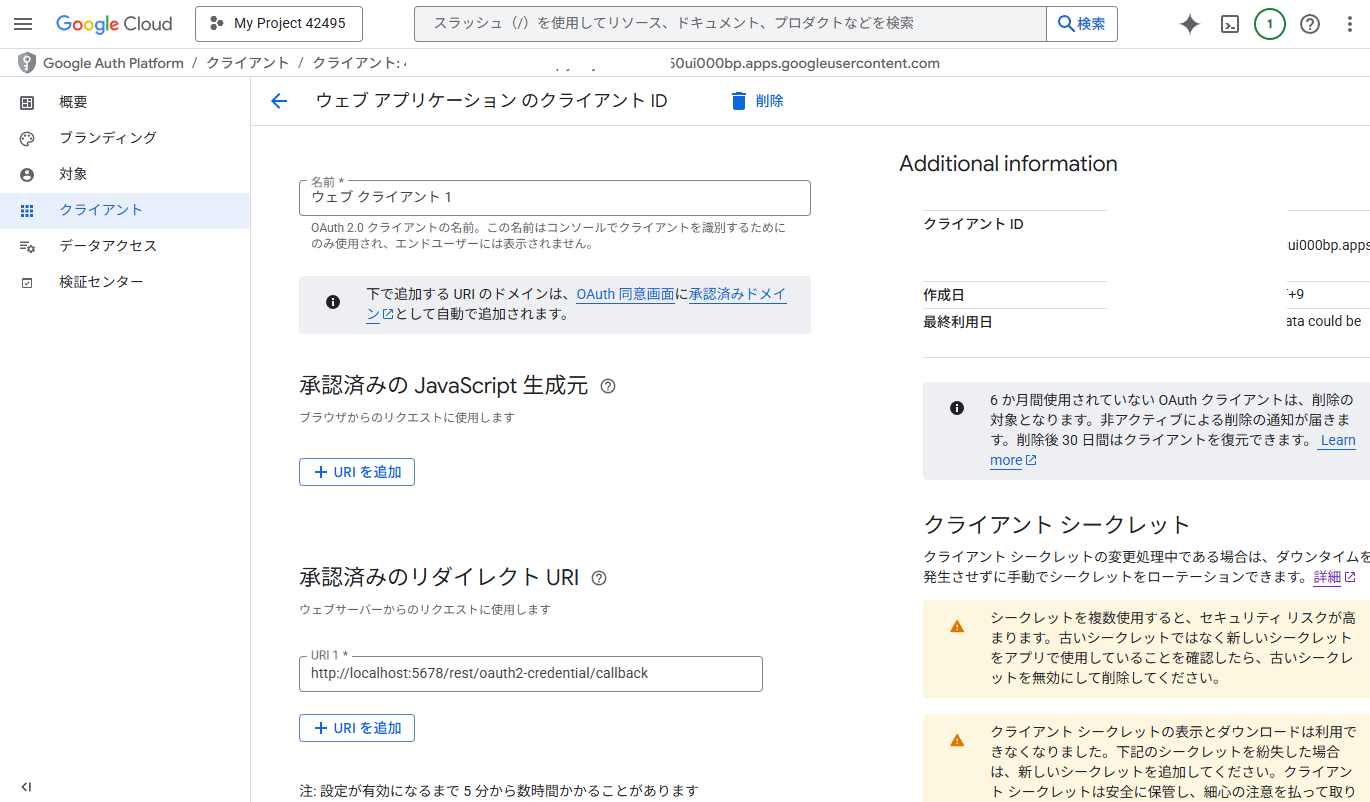1370x802 pixels.
Task: Click the Google Auth Platform shield icon
Action: tap(27, 63)
